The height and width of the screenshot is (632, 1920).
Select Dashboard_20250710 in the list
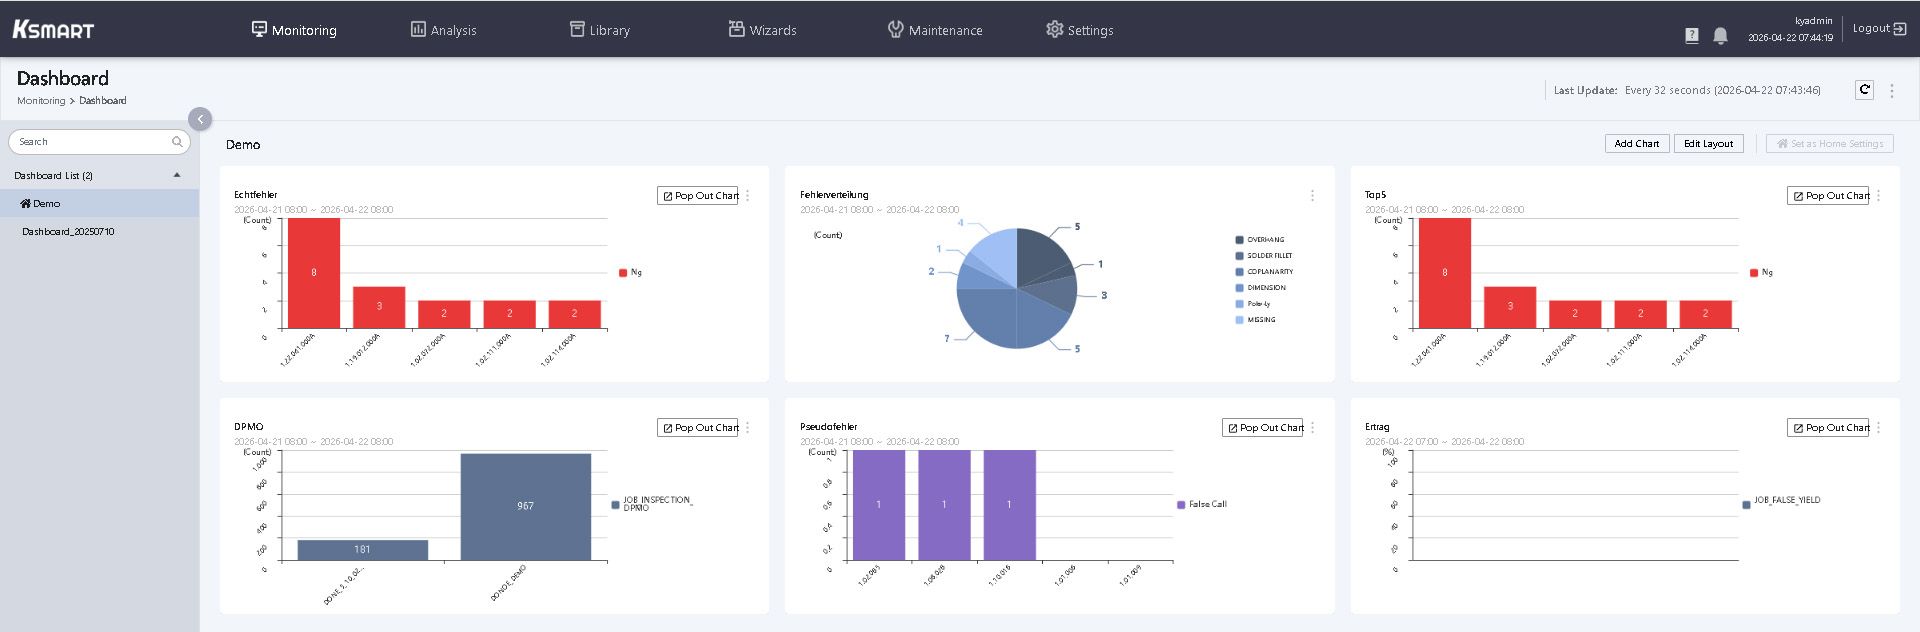coord(68,231)
